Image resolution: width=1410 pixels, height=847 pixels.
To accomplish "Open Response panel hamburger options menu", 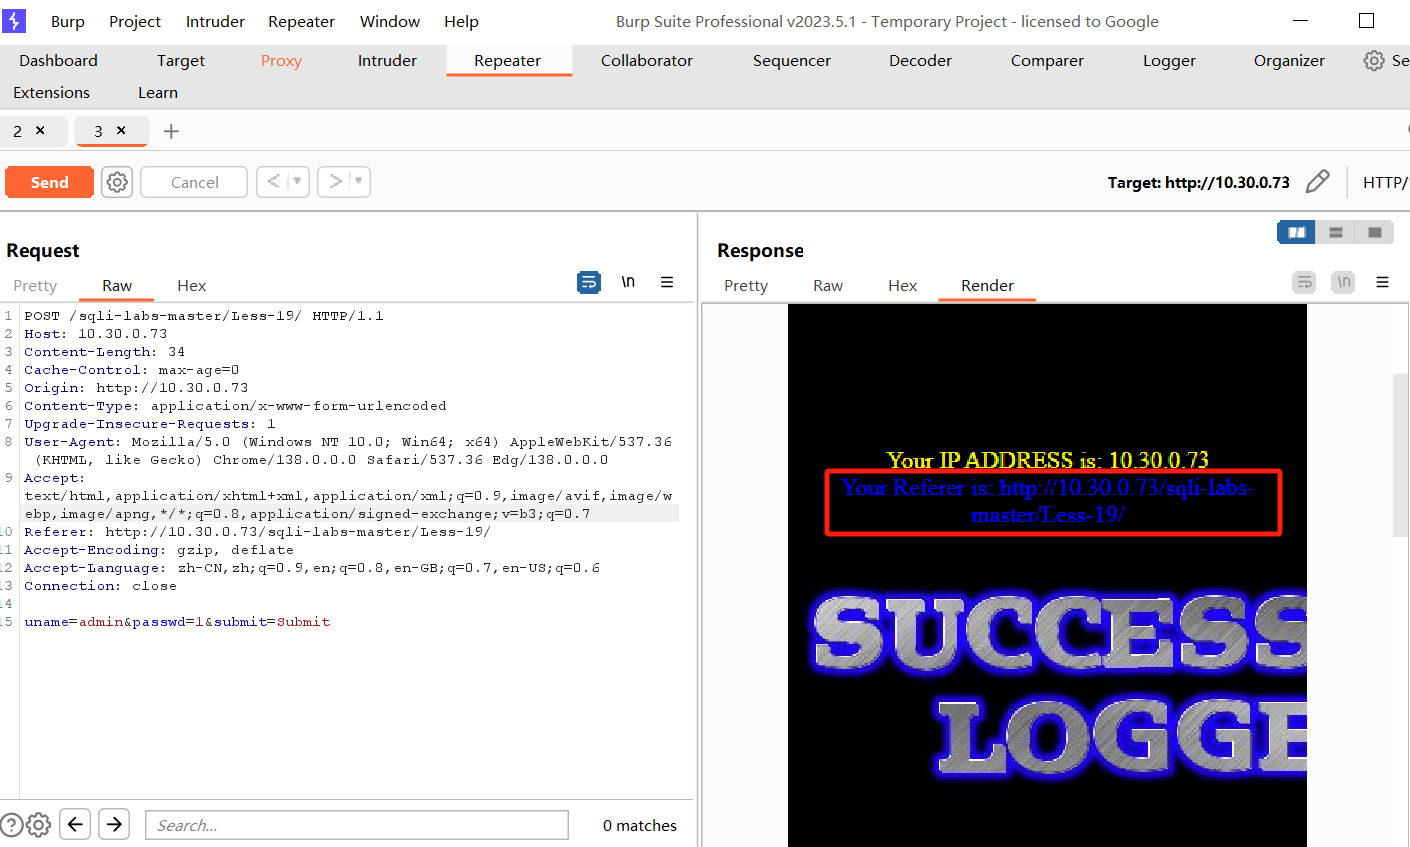I will (x=1383, y=283).
